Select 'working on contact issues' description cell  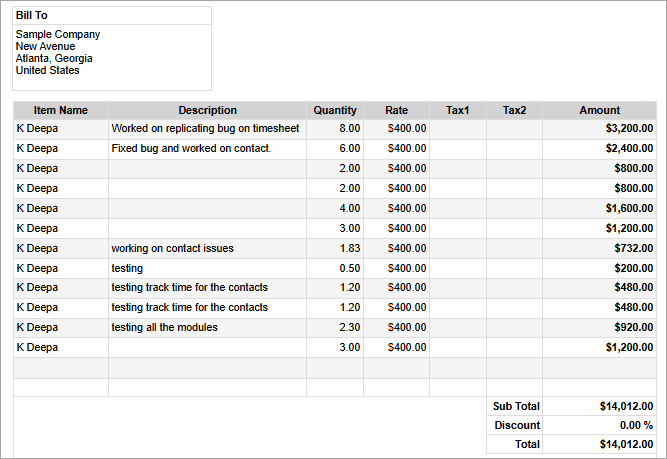172,248
